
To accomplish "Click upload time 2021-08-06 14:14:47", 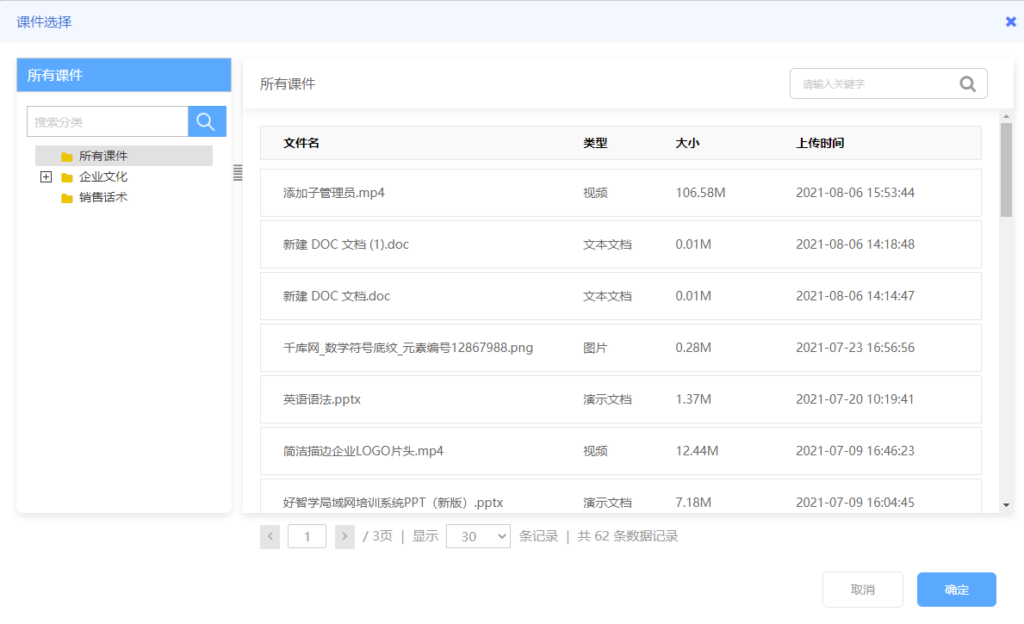I will (855, 296).
